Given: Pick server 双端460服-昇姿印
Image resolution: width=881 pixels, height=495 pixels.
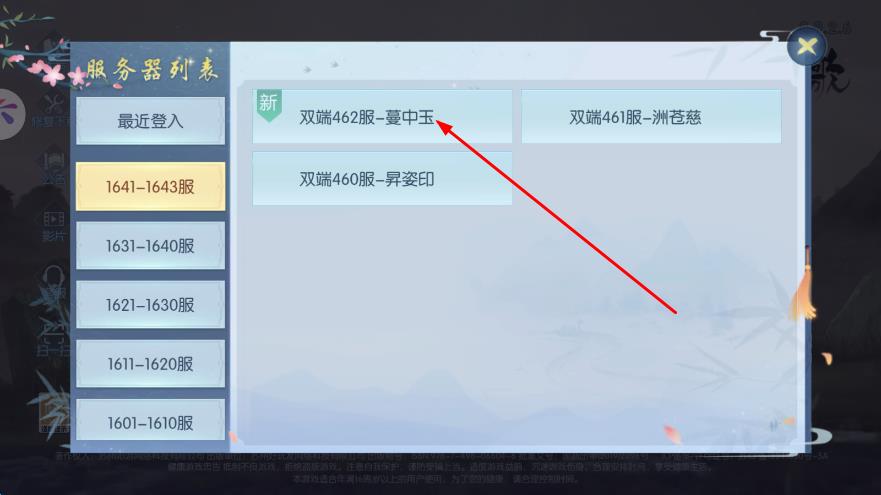Looking at the screenshot, I should point(382,179).
